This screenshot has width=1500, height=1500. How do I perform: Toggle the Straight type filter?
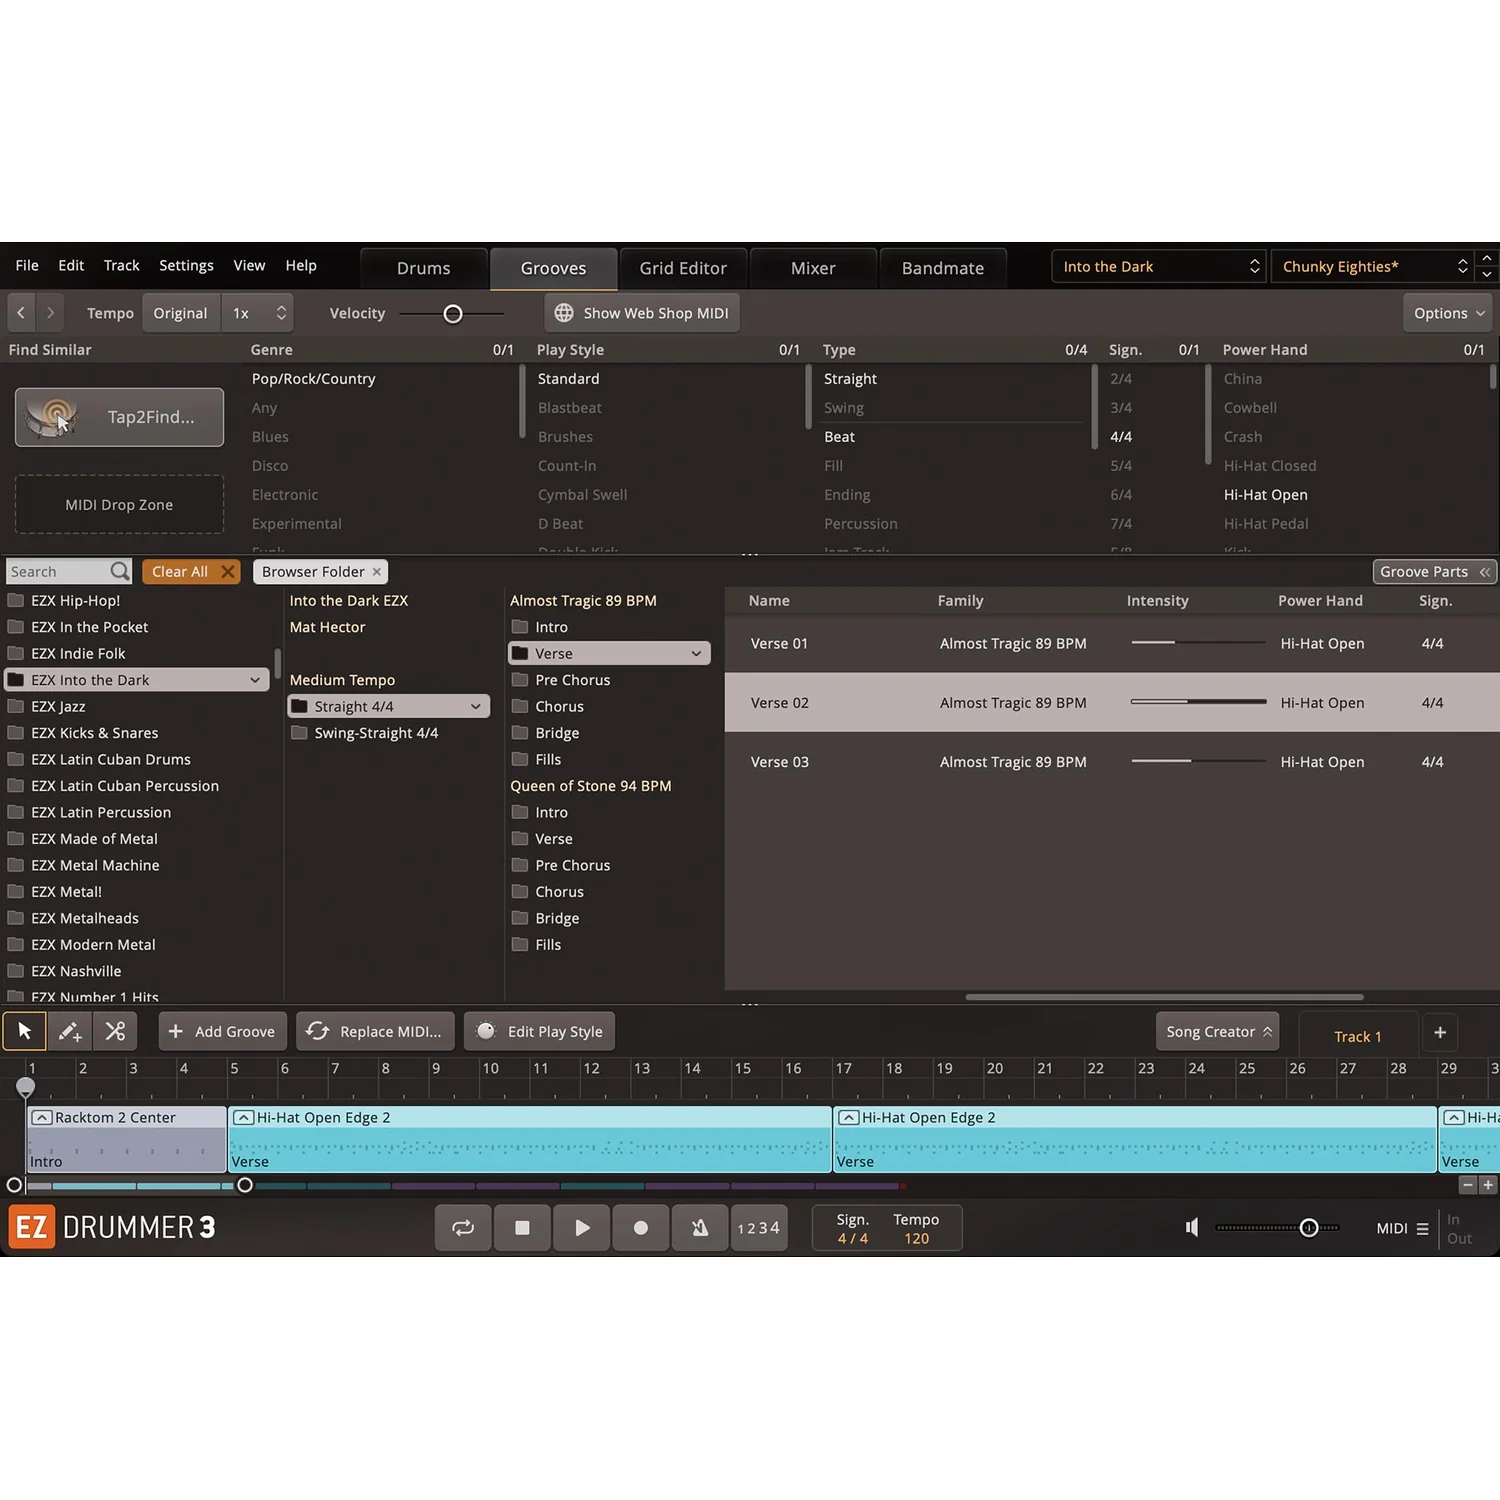coord(850,379)
